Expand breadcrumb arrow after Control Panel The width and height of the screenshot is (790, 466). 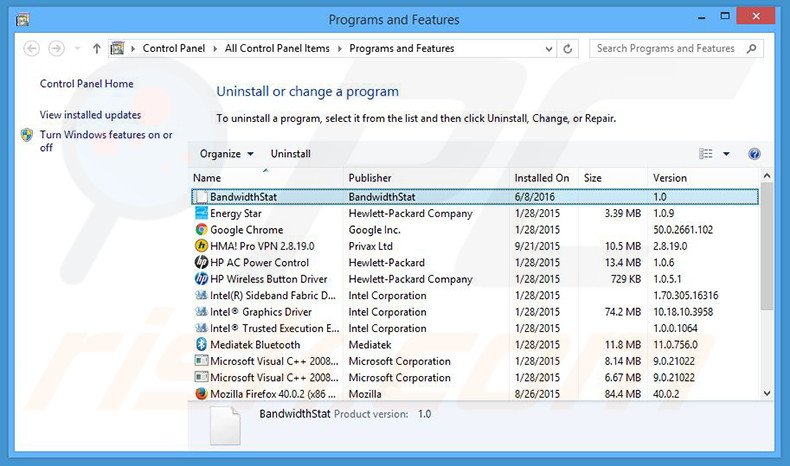point(215,48)
